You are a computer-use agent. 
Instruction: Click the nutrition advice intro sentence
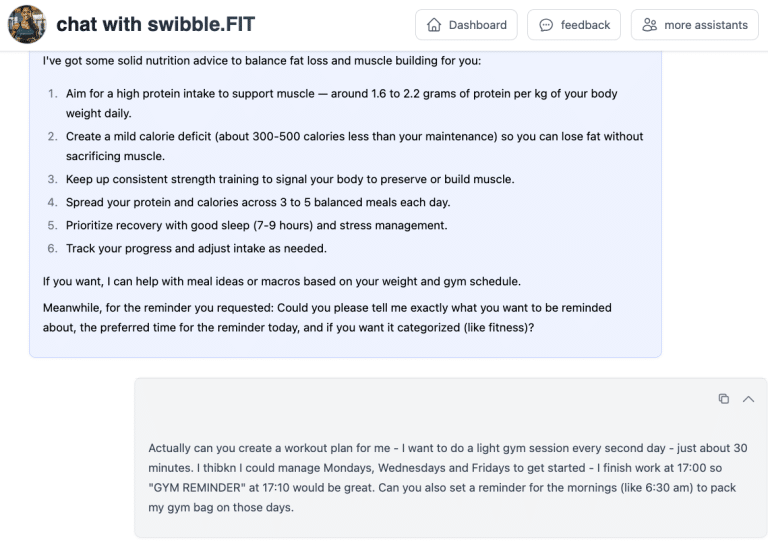(262, 60)
